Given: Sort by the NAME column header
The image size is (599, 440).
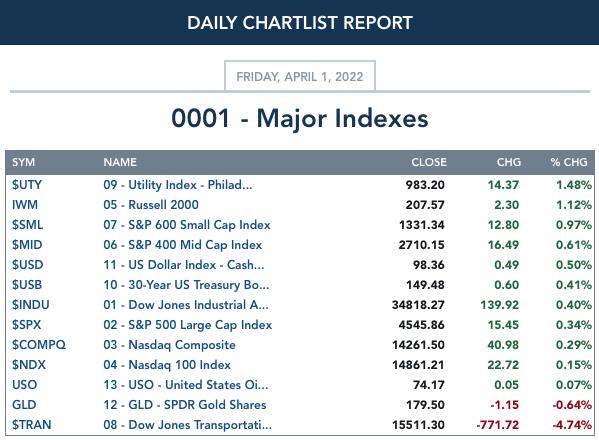Looking at the screenshot, I should click(120, 162).
